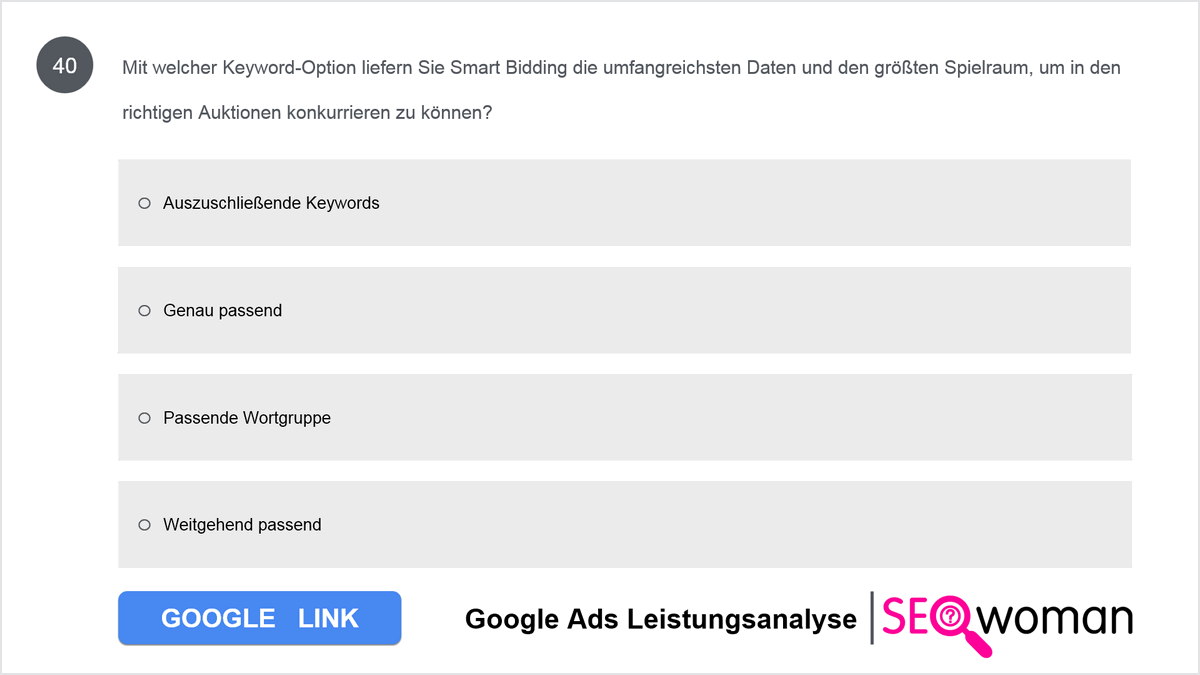Open the blue GOOGLE LINK button
Image resolution: width=1200 pixels, height=675 pixels.
tap(260, 618)
